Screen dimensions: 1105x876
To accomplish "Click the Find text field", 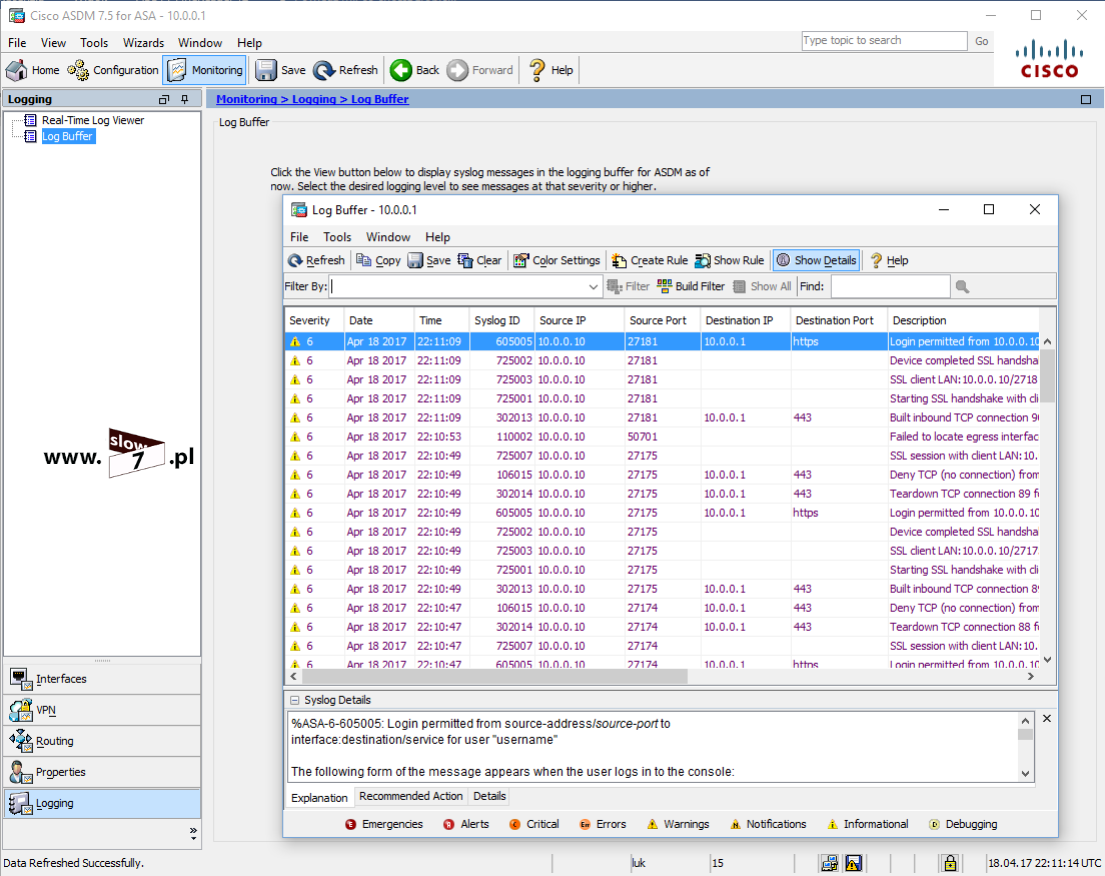I will click(890, 286).
